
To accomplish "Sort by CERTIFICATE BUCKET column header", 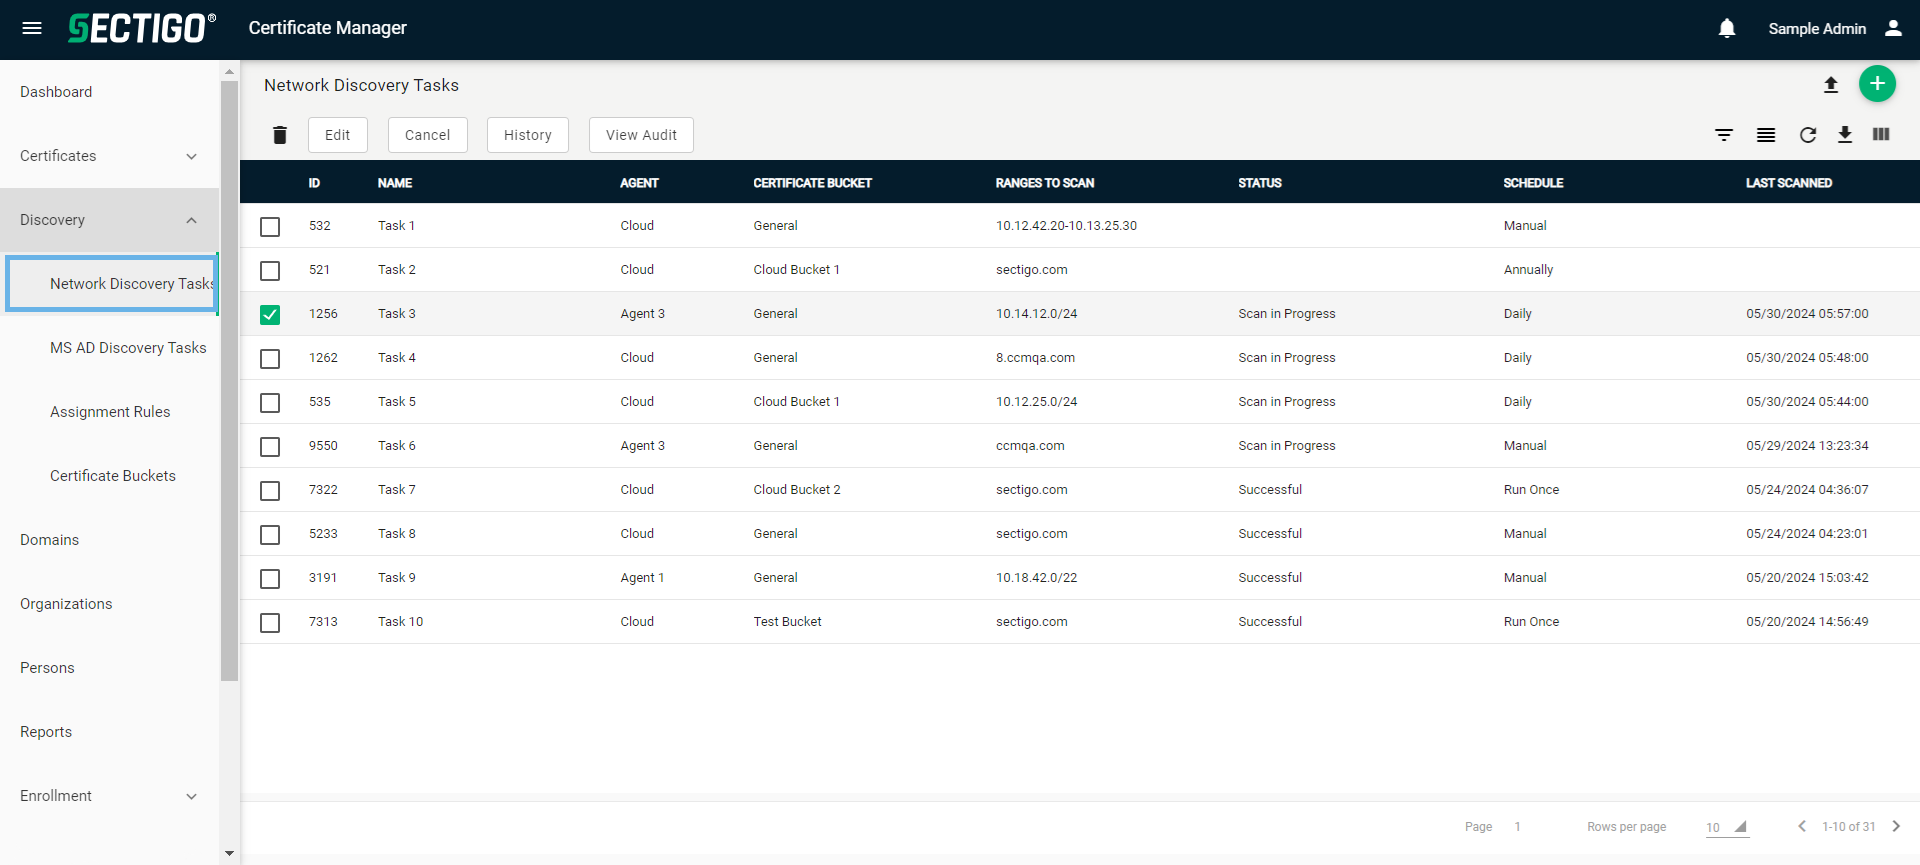I will [x=813, y=183].
